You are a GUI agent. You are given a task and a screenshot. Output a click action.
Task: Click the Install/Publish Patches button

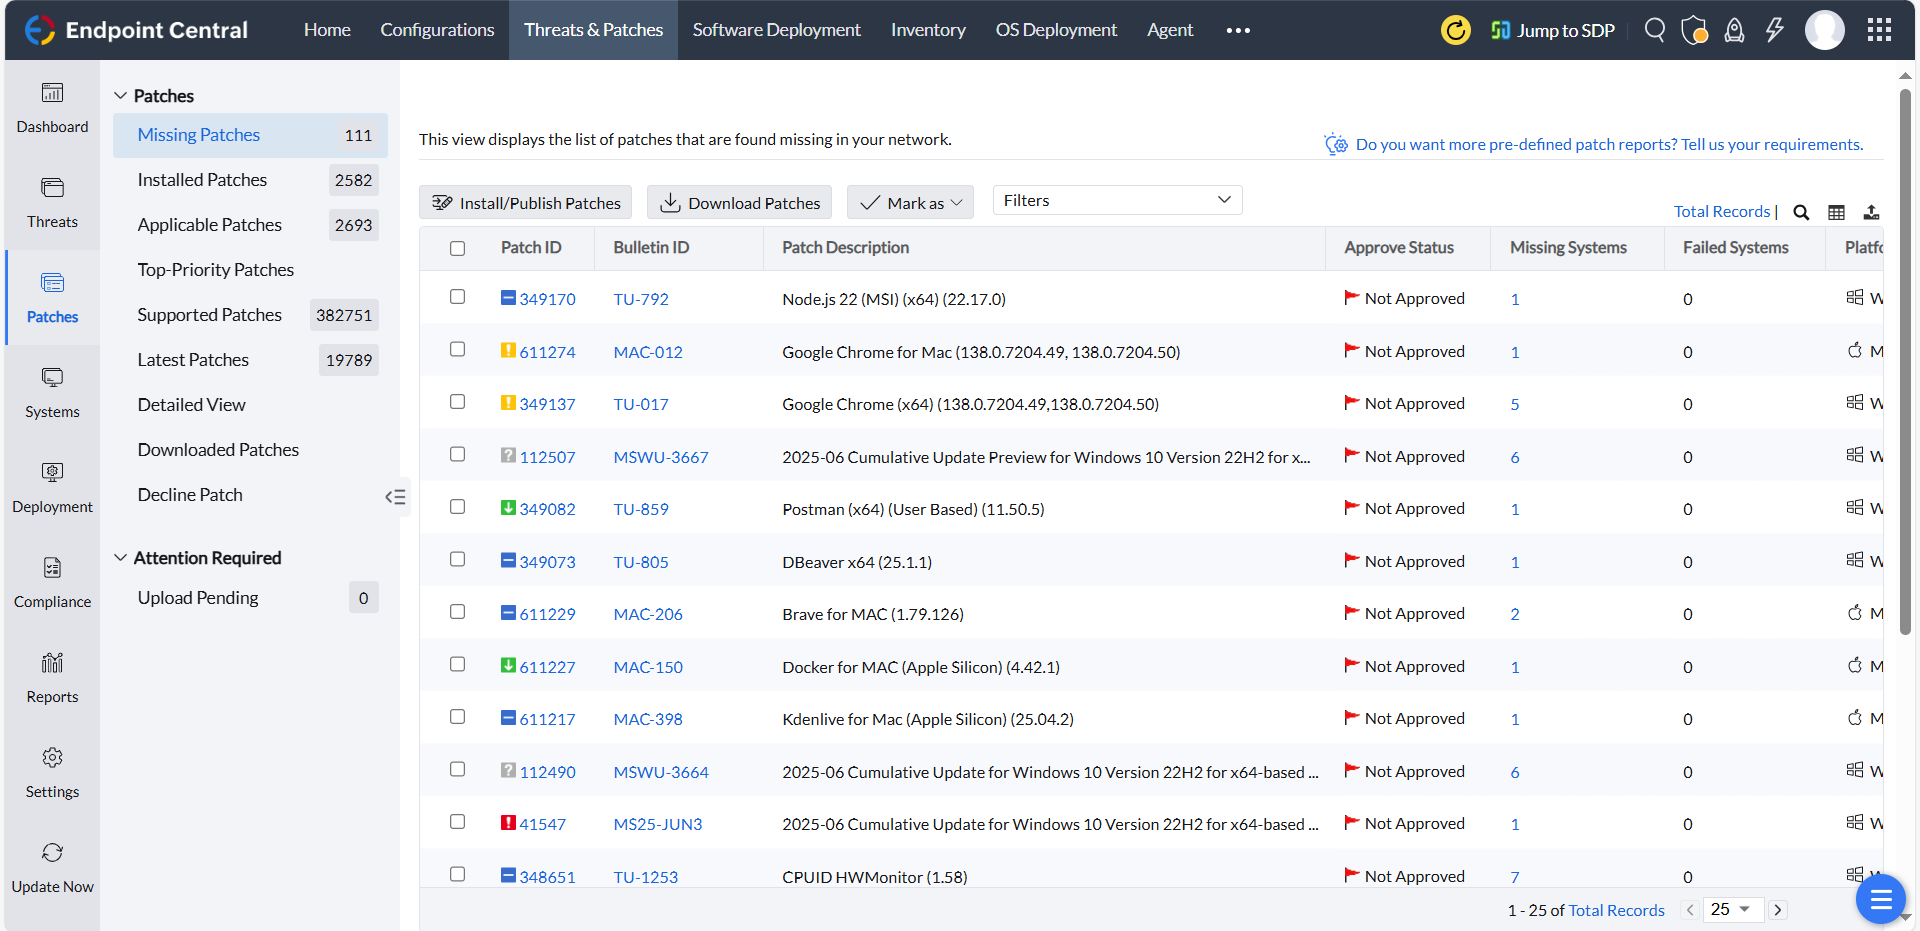[x=525, y=203]
